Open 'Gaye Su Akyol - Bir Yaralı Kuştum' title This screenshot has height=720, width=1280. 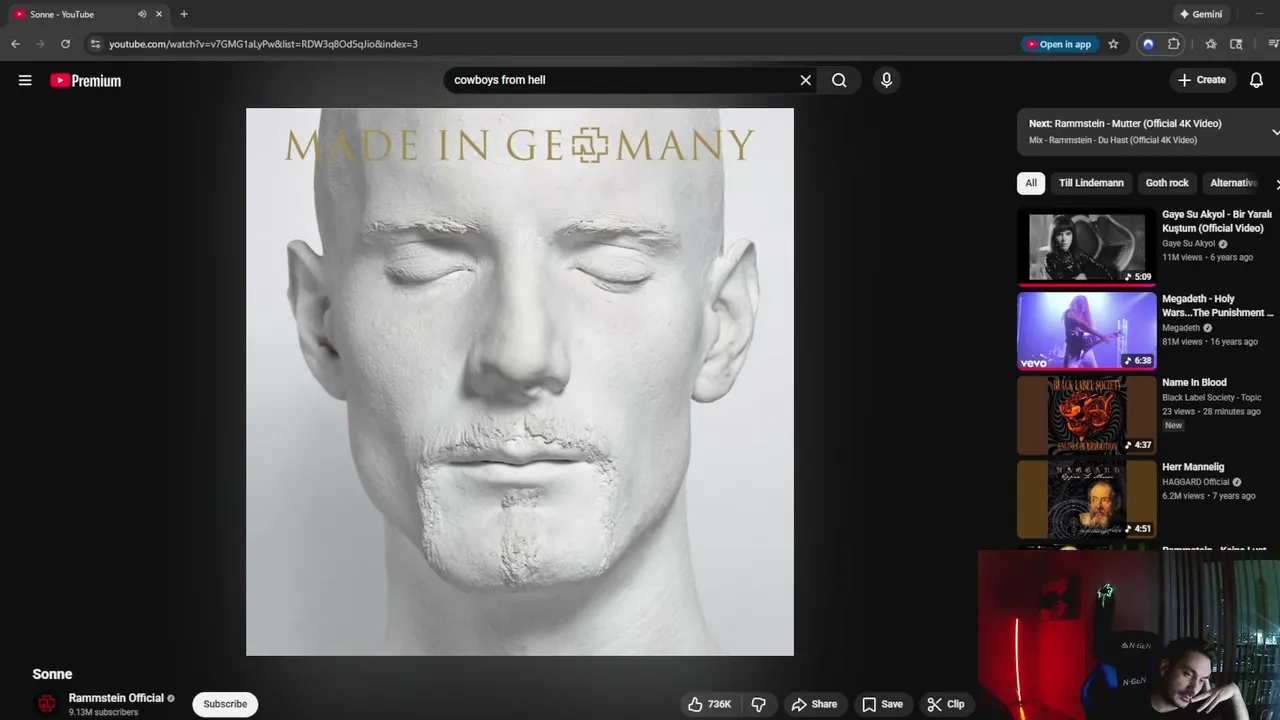[1217, 221]
